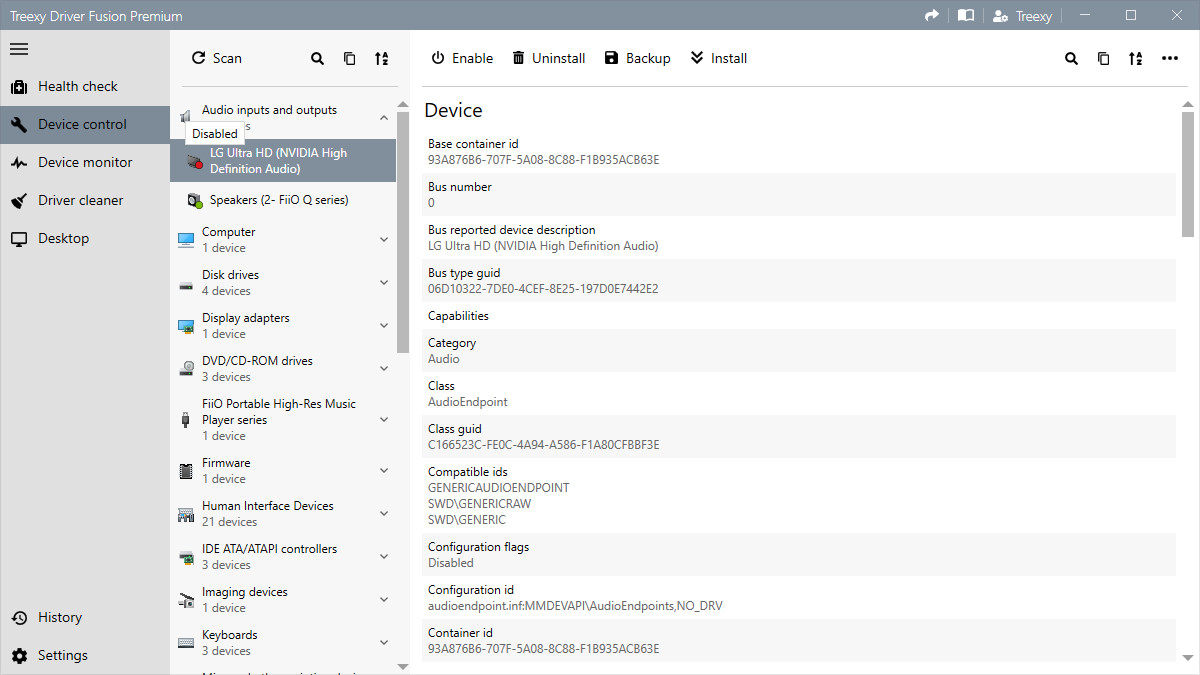Expand the Human Interface Devices category
The height and width of the screenshot is (675, 1200).
coord(383,513)
